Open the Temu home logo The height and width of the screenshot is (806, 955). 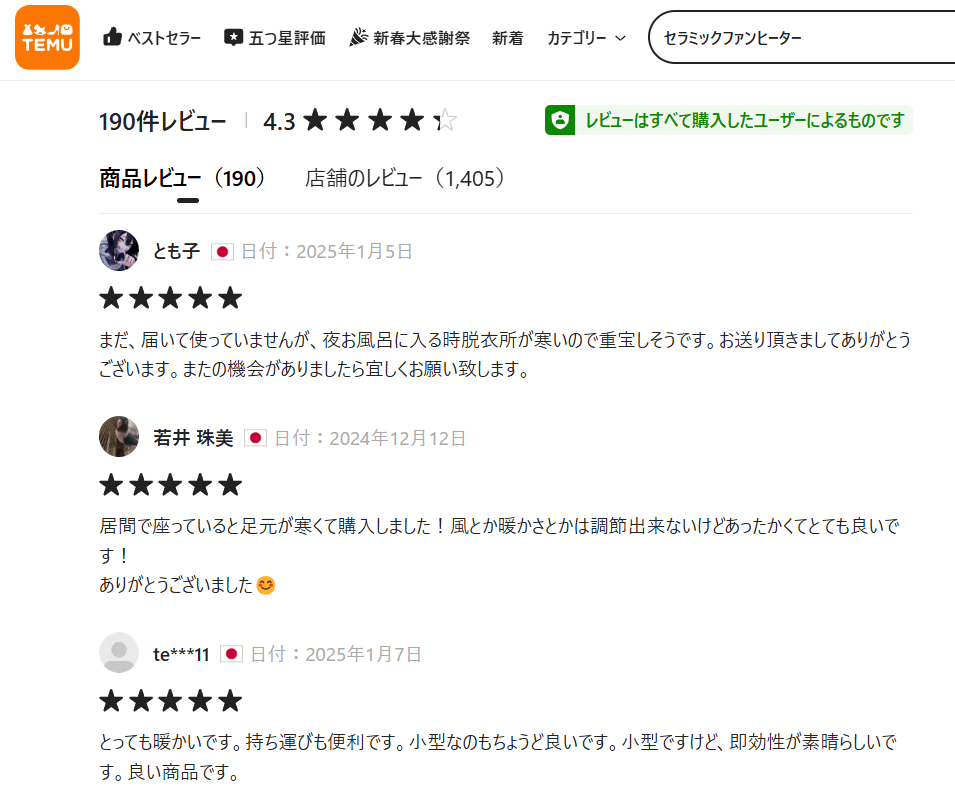(x=48, y=38)
